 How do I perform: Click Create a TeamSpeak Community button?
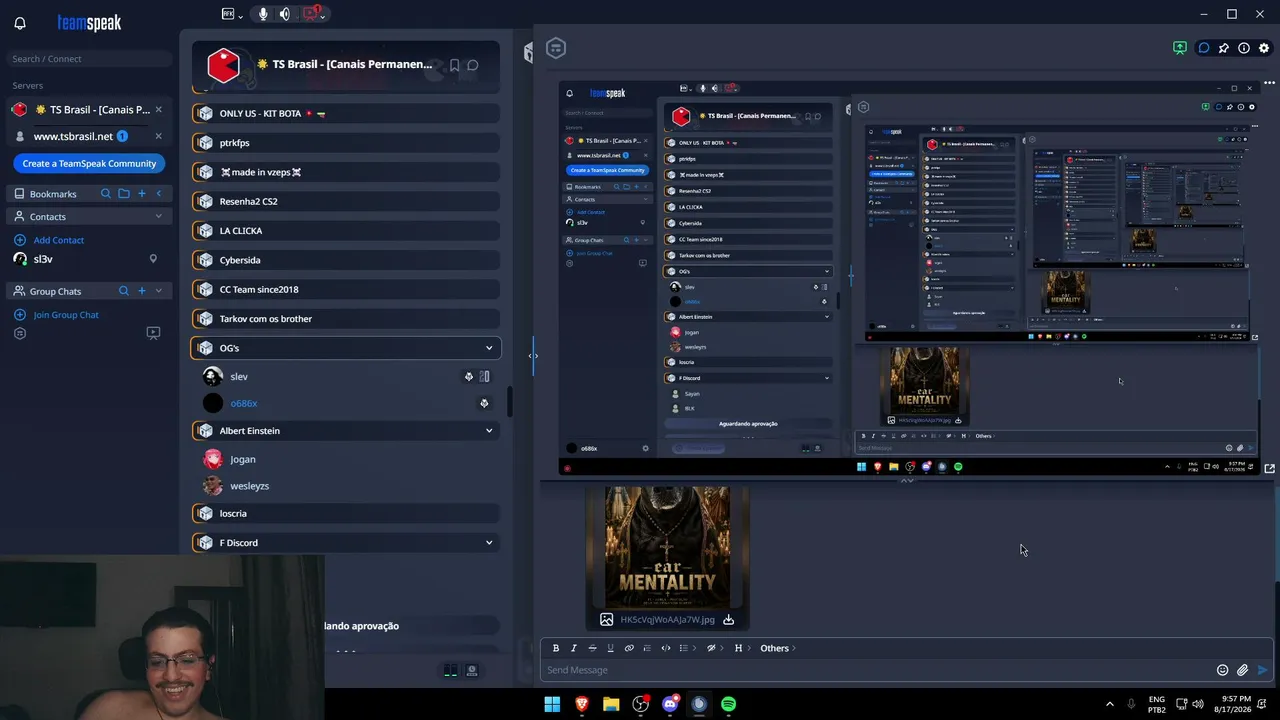89,163
